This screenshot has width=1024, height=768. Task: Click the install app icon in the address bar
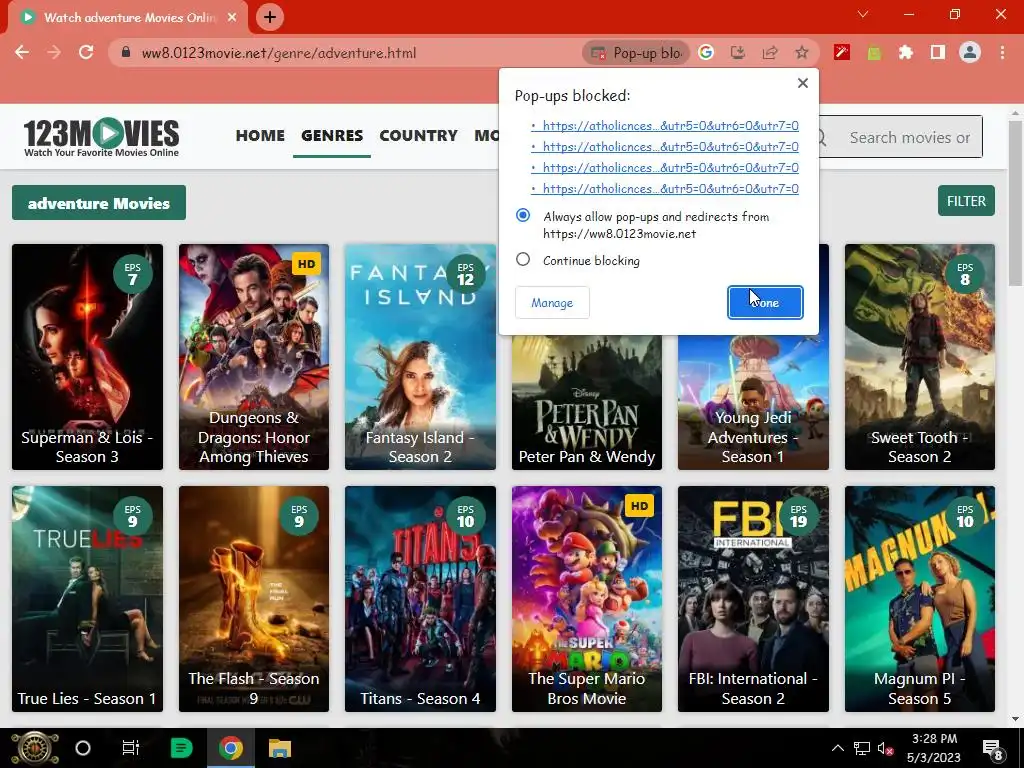[738, 52]
